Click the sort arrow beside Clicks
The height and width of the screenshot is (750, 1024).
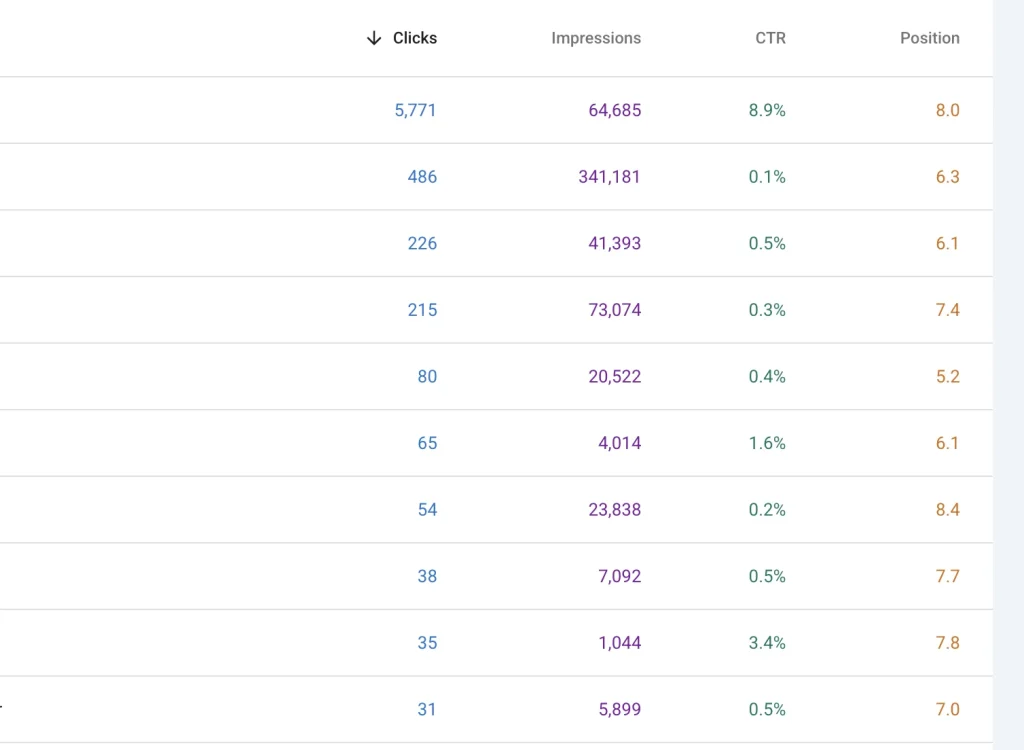[x=374, y=38]
